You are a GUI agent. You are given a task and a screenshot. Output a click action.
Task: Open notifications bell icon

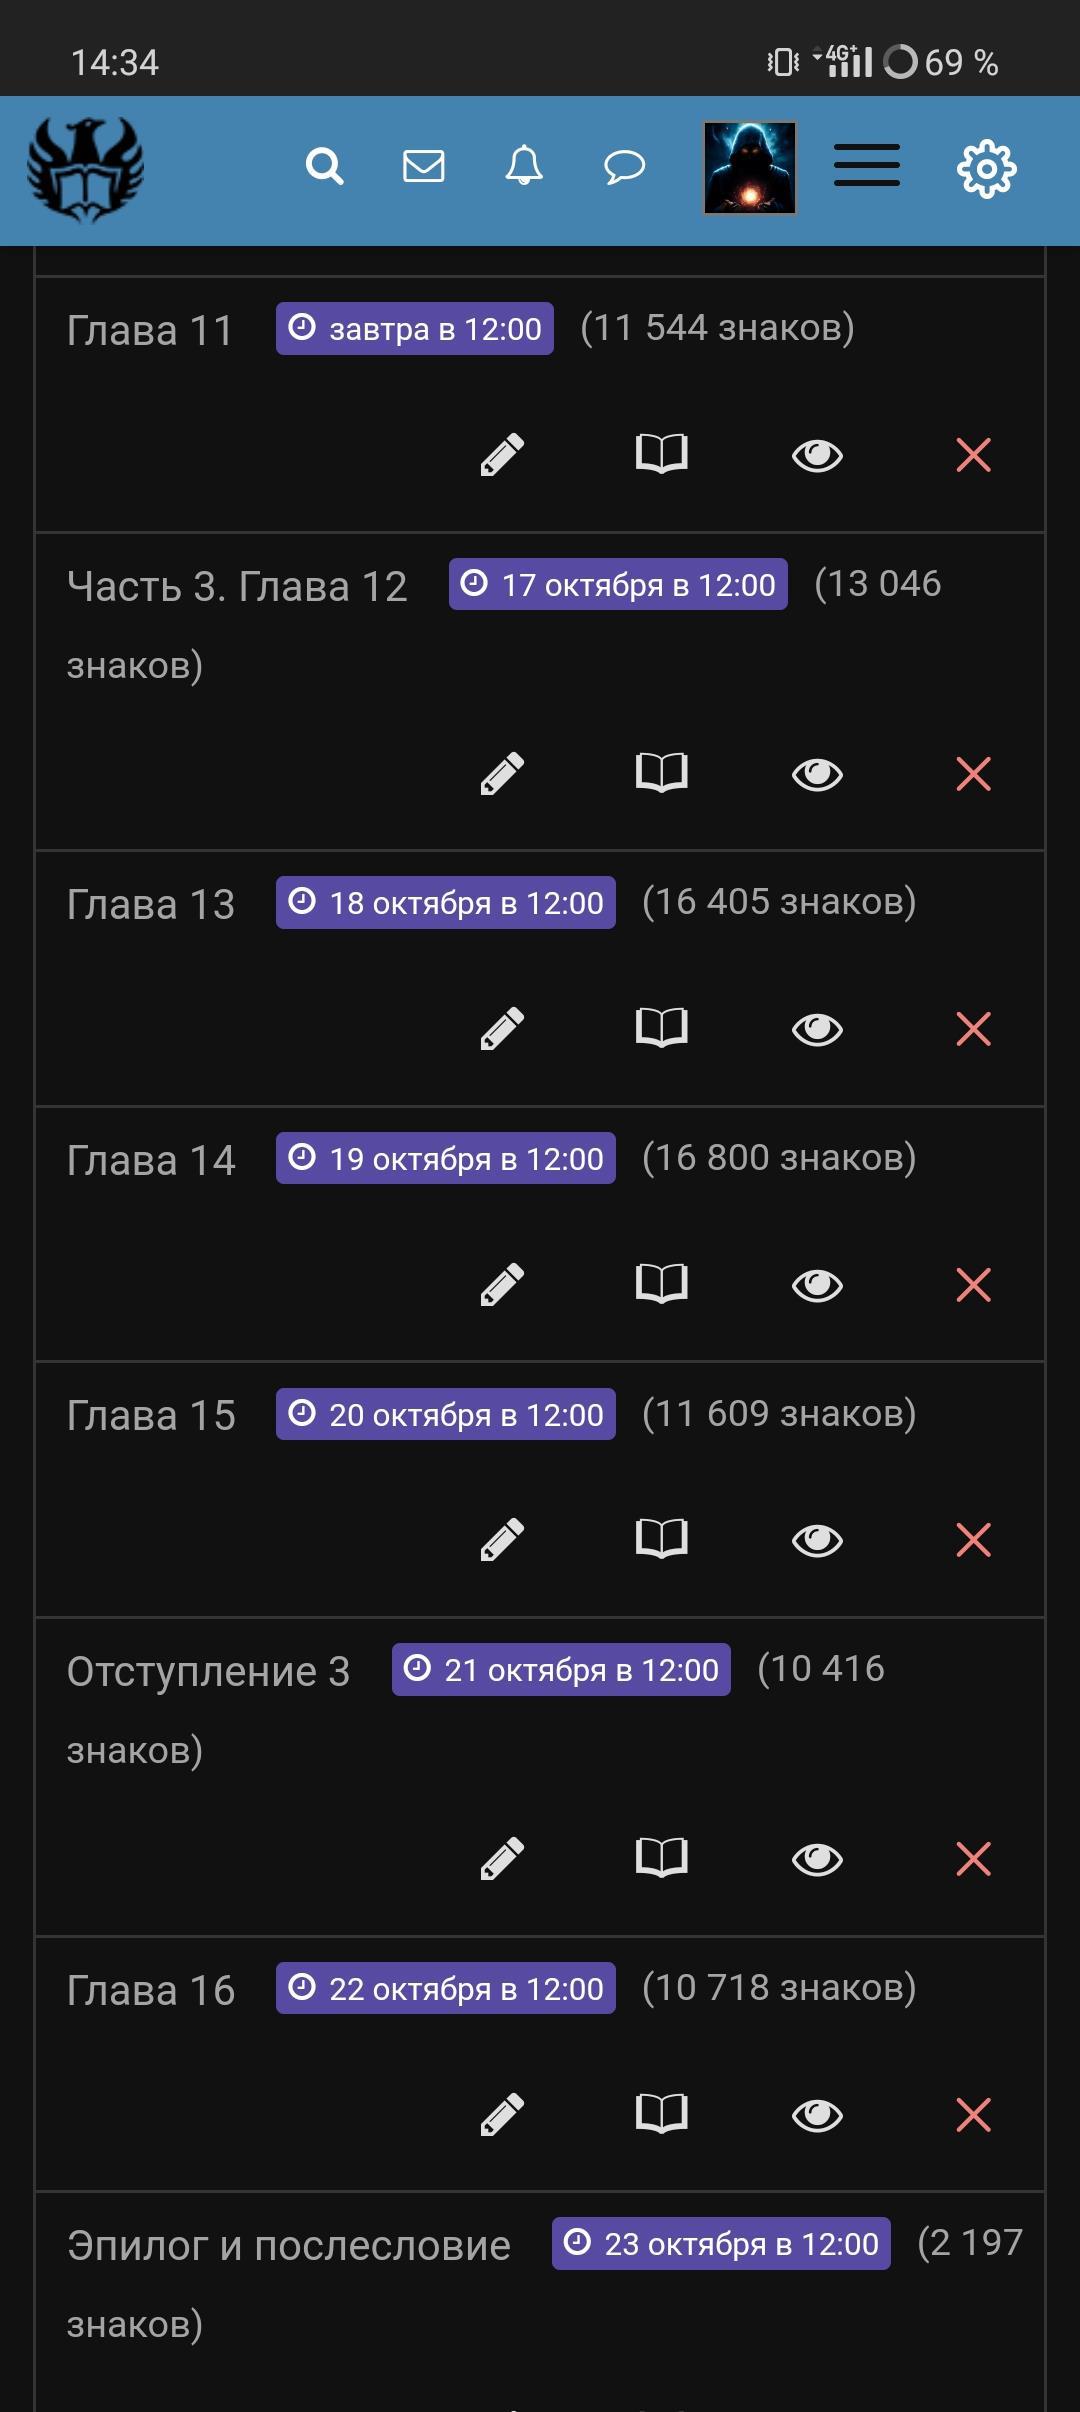click(x=524, y=166)
